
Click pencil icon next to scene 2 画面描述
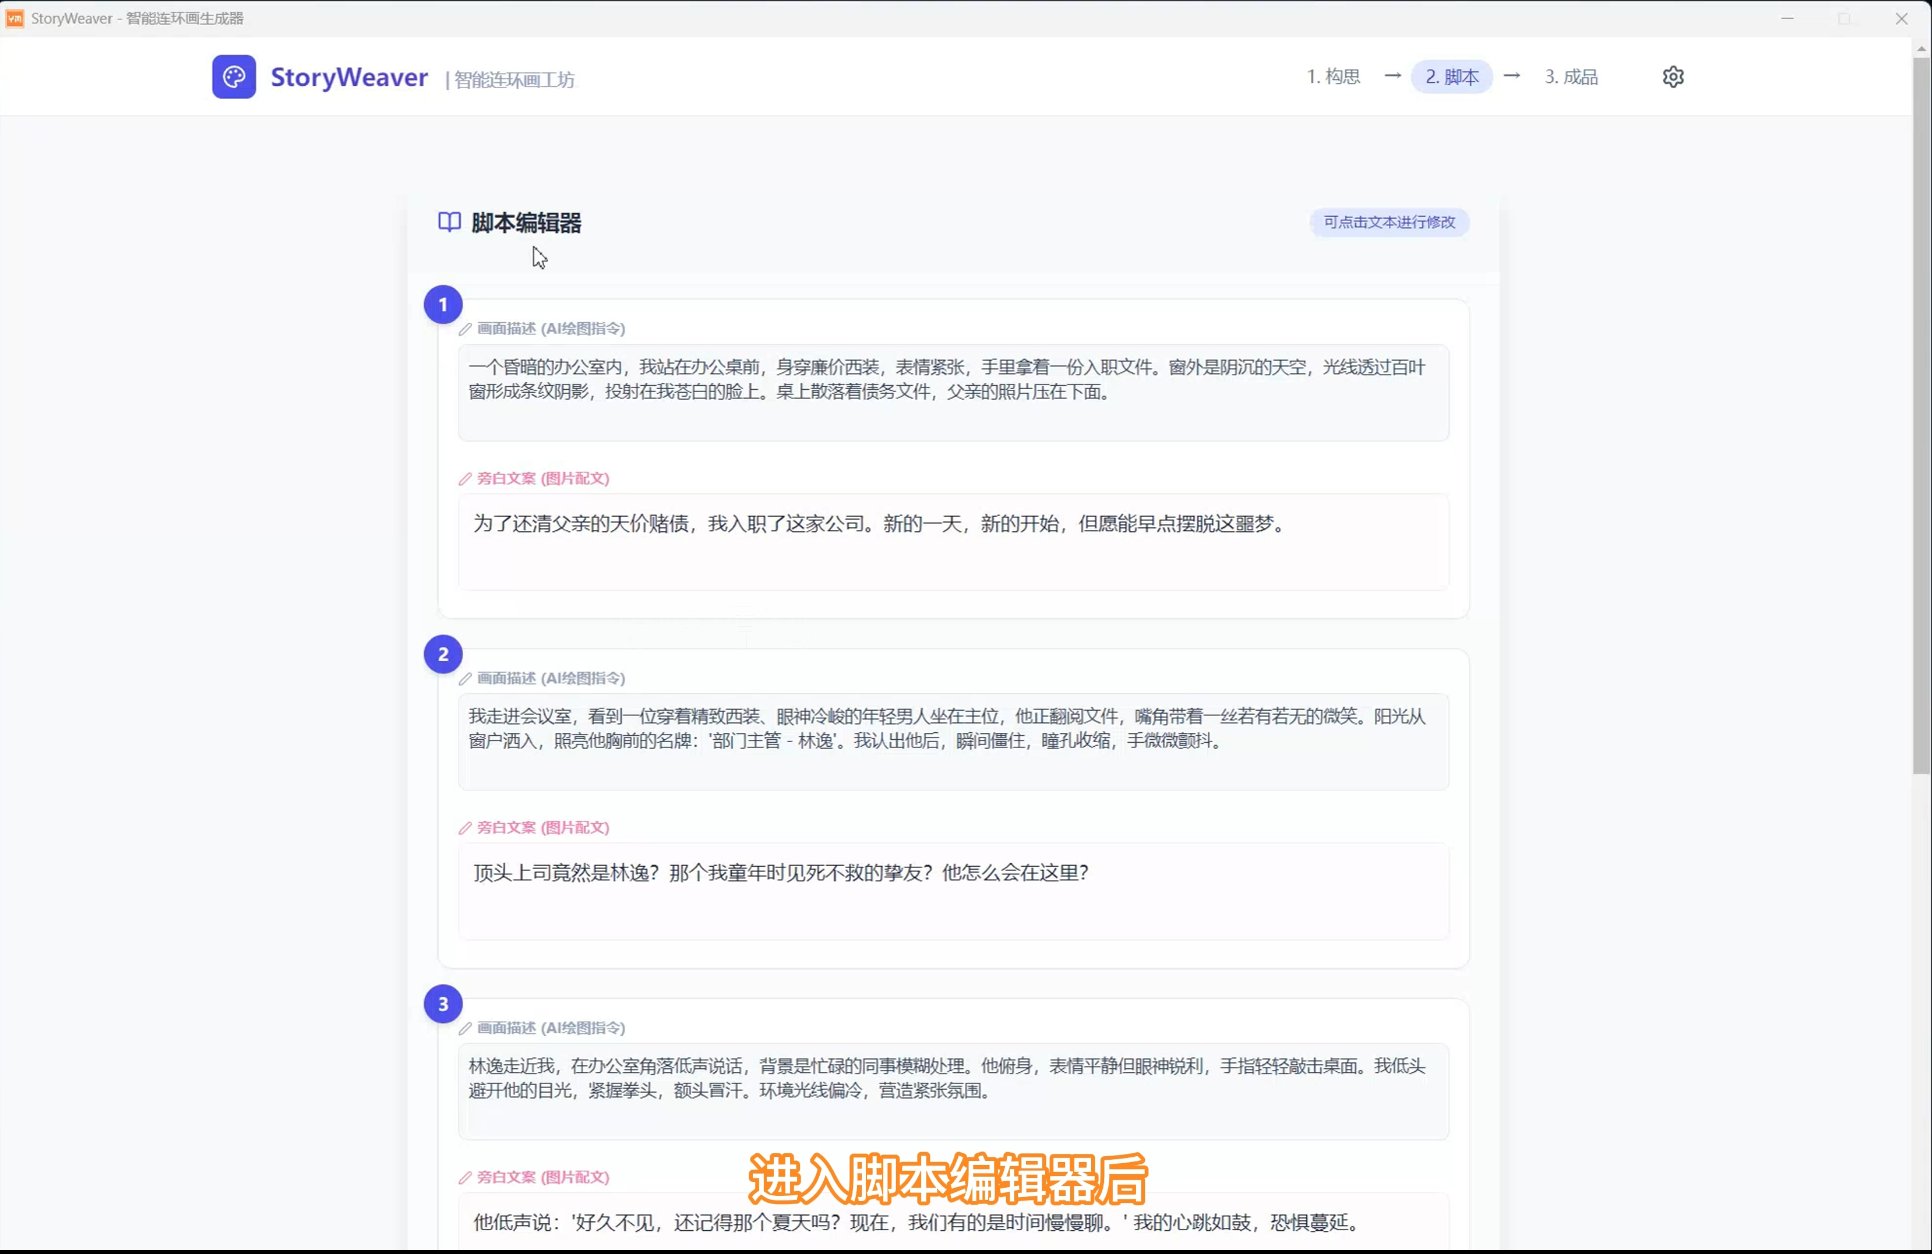[465, 679]
